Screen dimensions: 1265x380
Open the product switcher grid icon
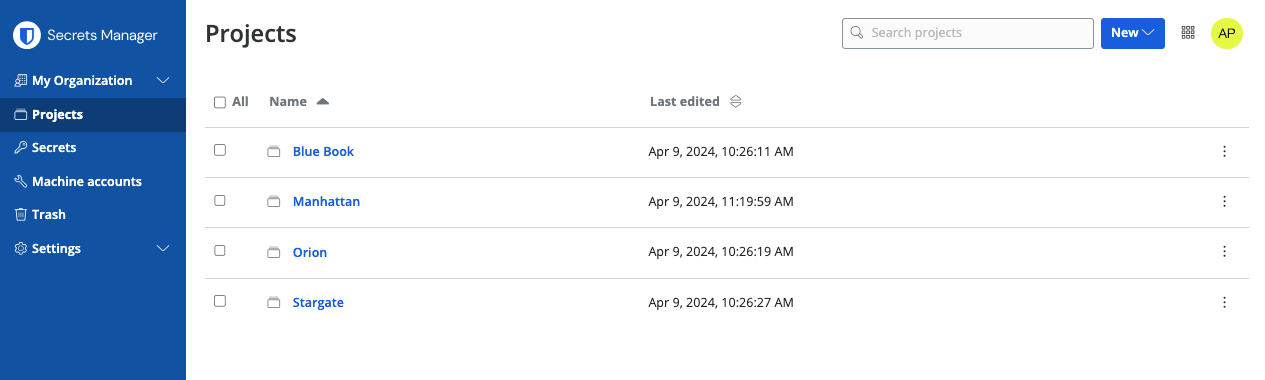tap(1188, 32)
